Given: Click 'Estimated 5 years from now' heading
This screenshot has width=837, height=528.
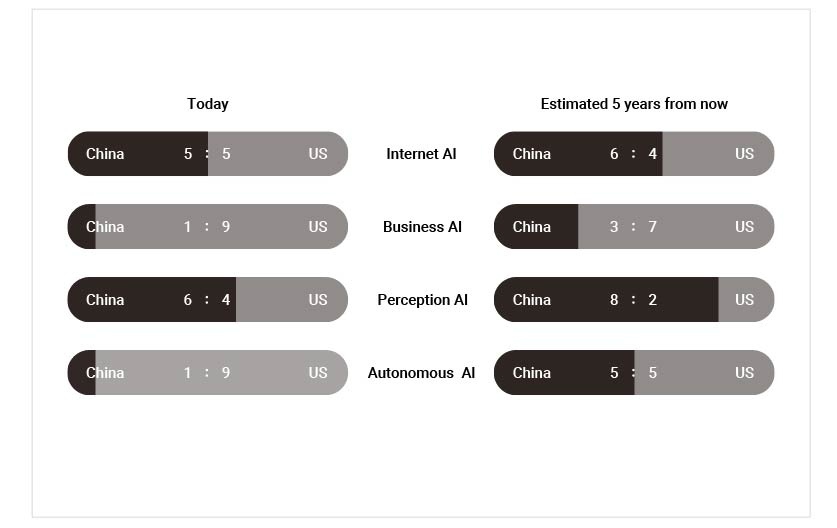Looking at the screenshot, I should [634, 104].
